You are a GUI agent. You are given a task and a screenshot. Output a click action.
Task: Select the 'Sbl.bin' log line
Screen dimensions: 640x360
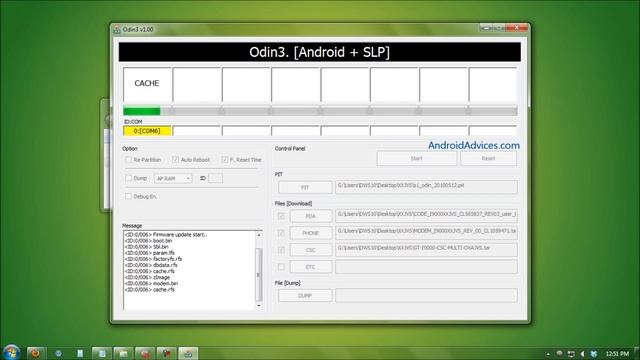point(147,247)
